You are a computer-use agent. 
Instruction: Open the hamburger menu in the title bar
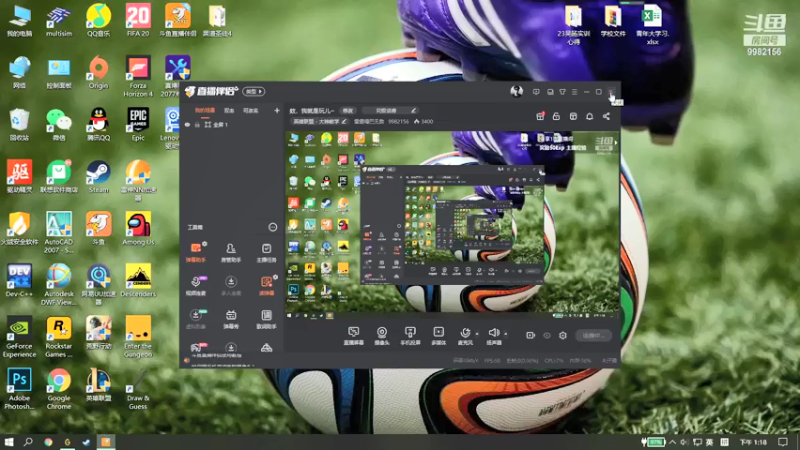574,92
